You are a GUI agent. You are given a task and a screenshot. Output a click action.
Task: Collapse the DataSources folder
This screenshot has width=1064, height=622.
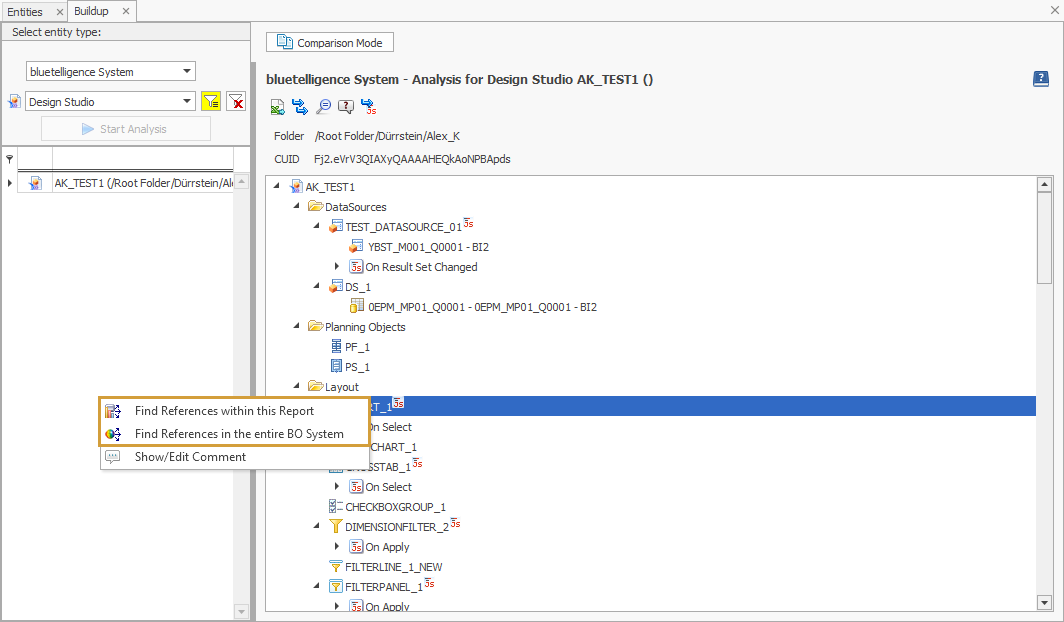(294, 206)
